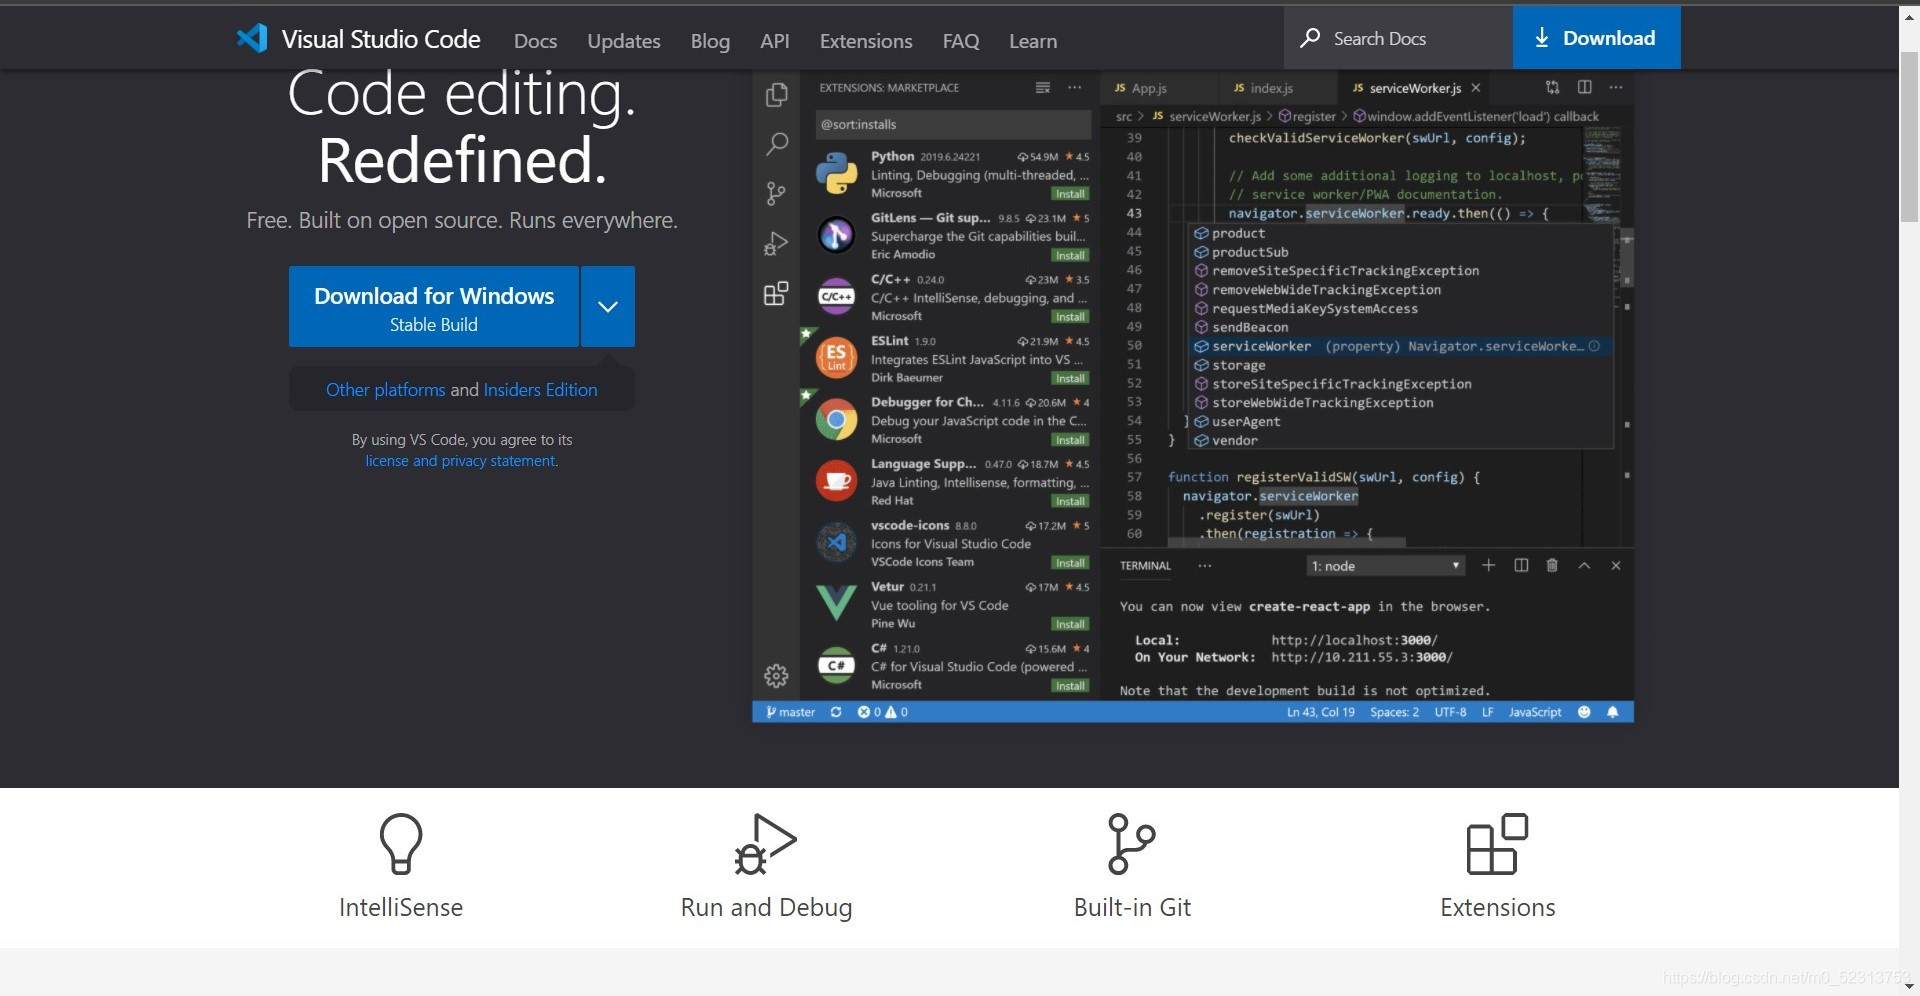
Task: Open license and privacy statement link
Action: click(x=461, y=461)
